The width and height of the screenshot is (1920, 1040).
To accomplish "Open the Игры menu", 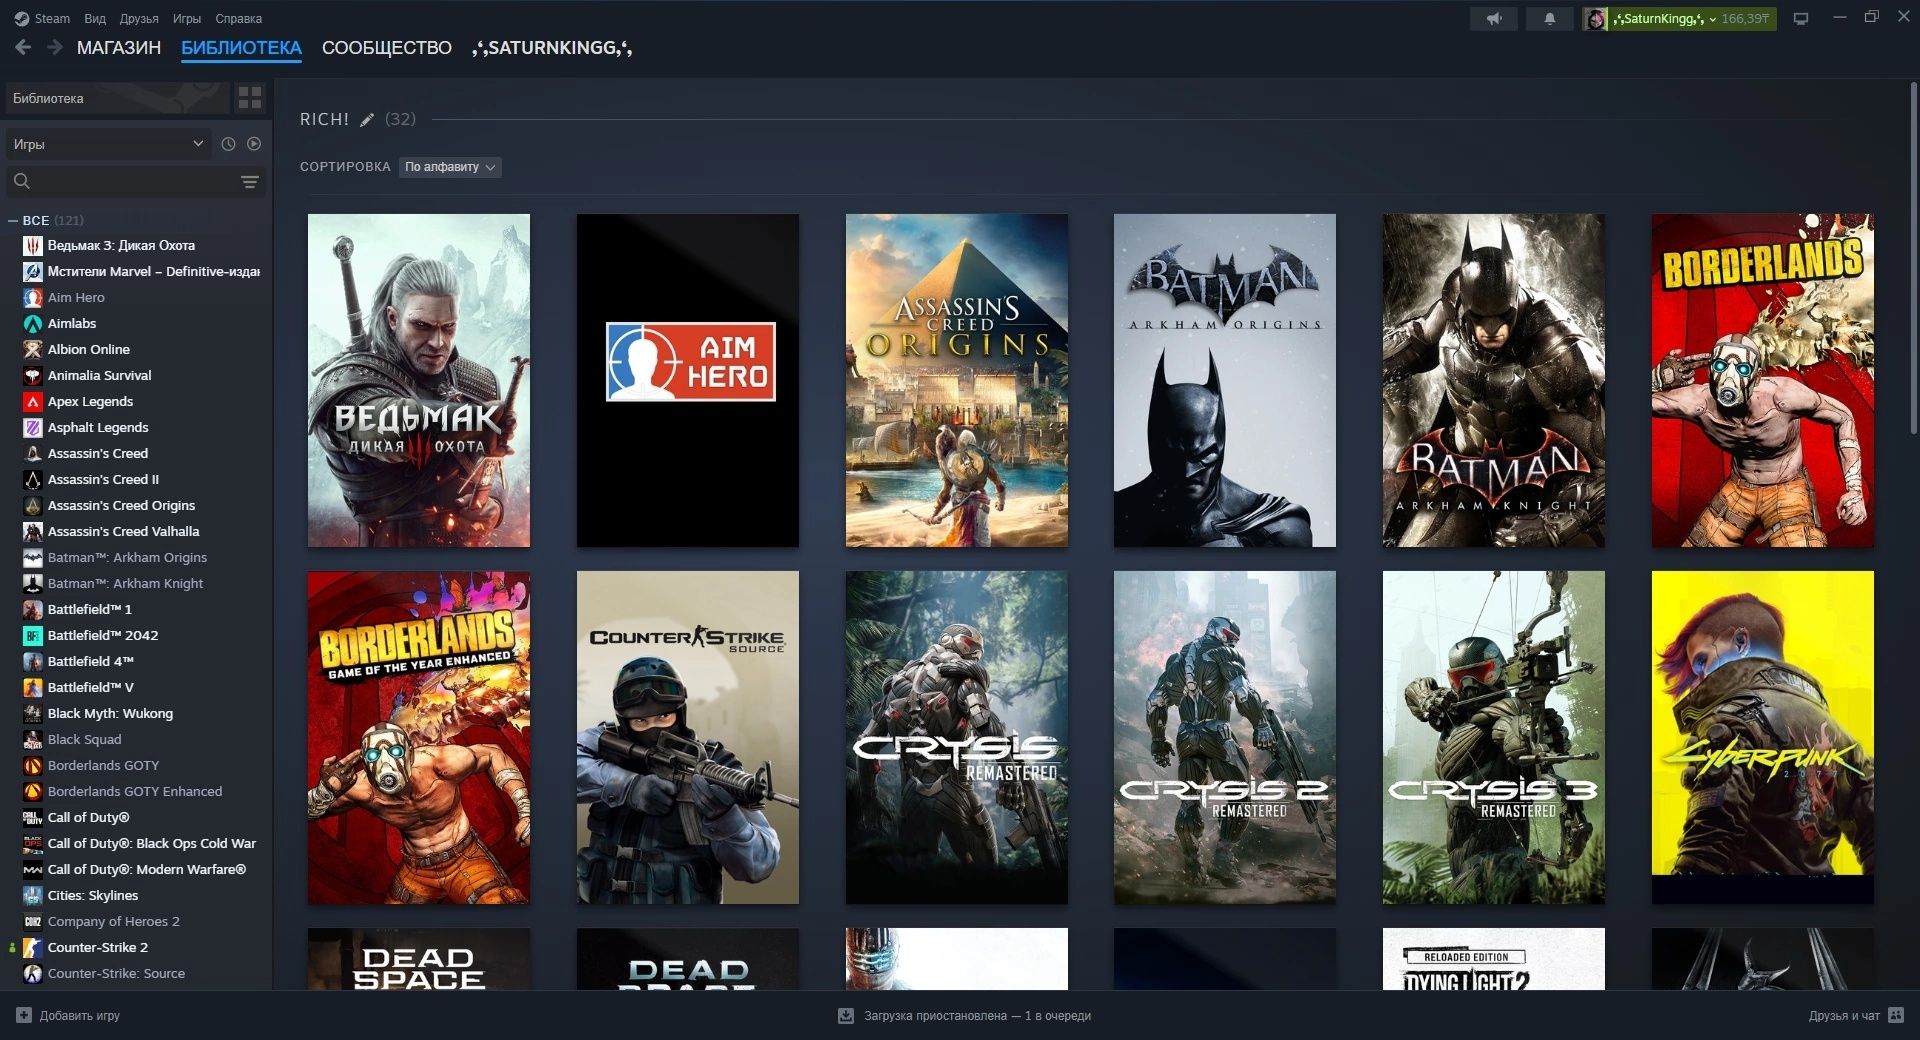I will pos(187,18).
